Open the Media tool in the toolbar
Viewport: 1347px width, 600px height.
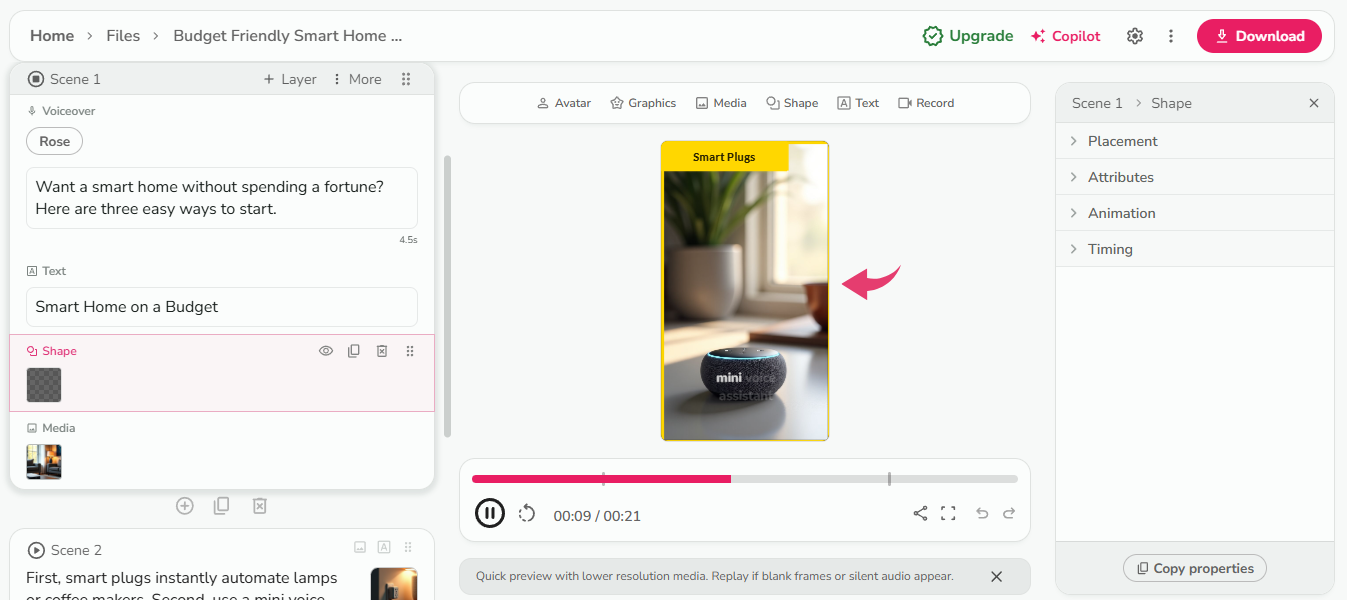(721, 102)
